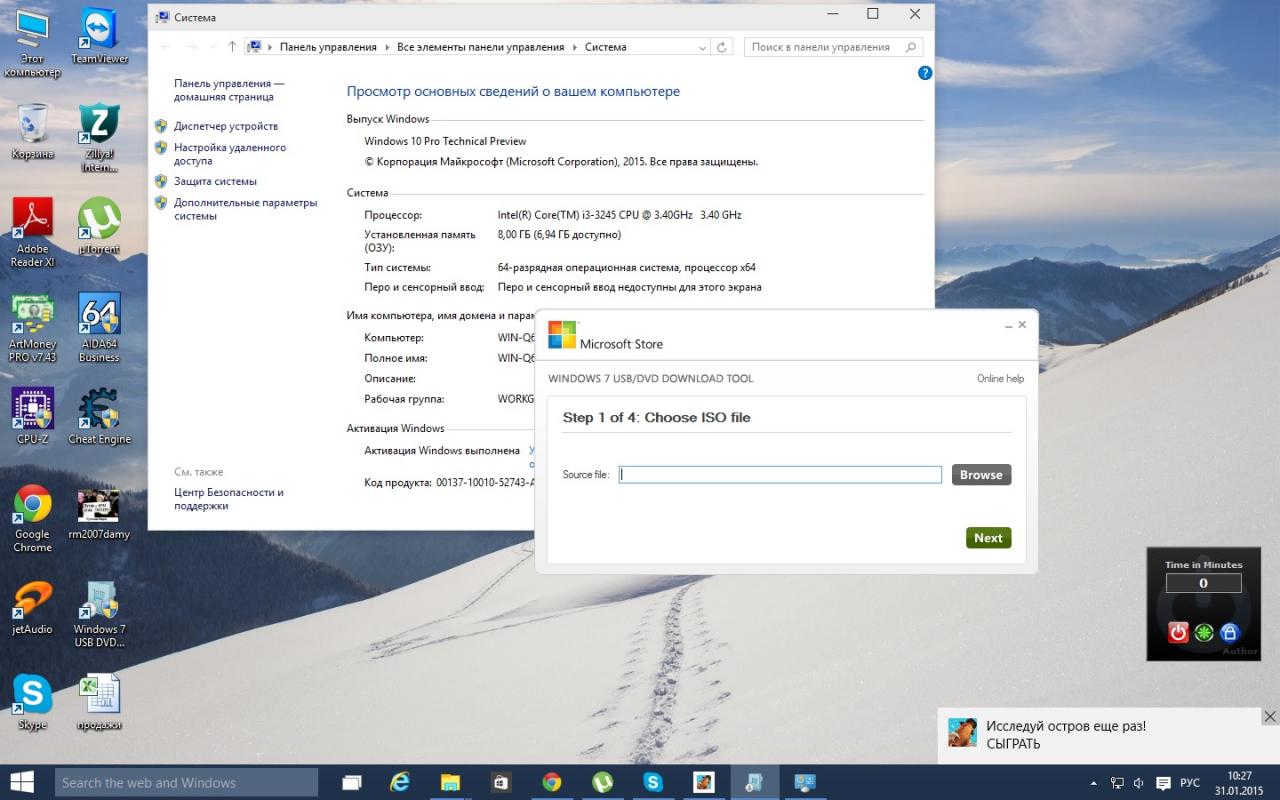Viewport: 1280px width, 800px height.
Task: Go up one level in Control Panel
Action: click(232, 47)
